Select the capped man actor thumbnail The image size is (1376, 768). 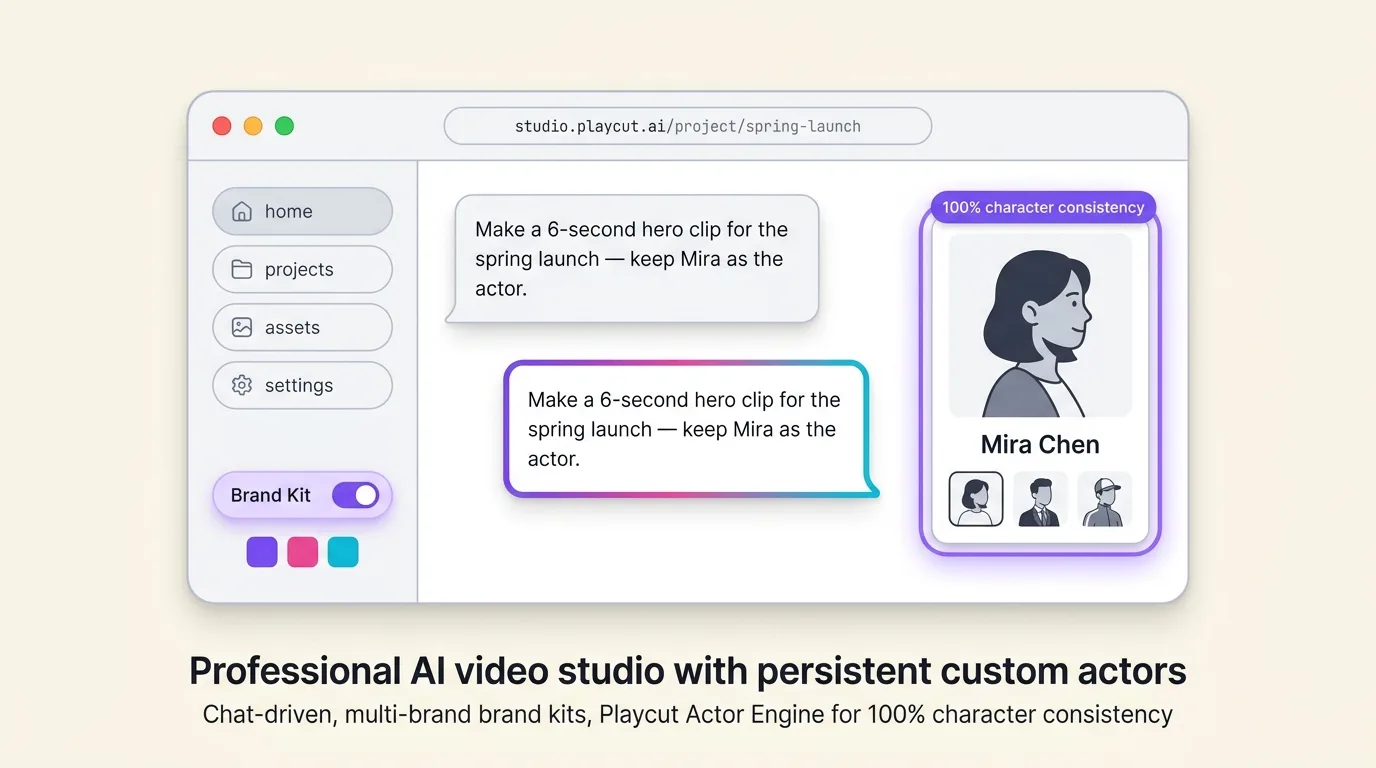coord(1105,499)
